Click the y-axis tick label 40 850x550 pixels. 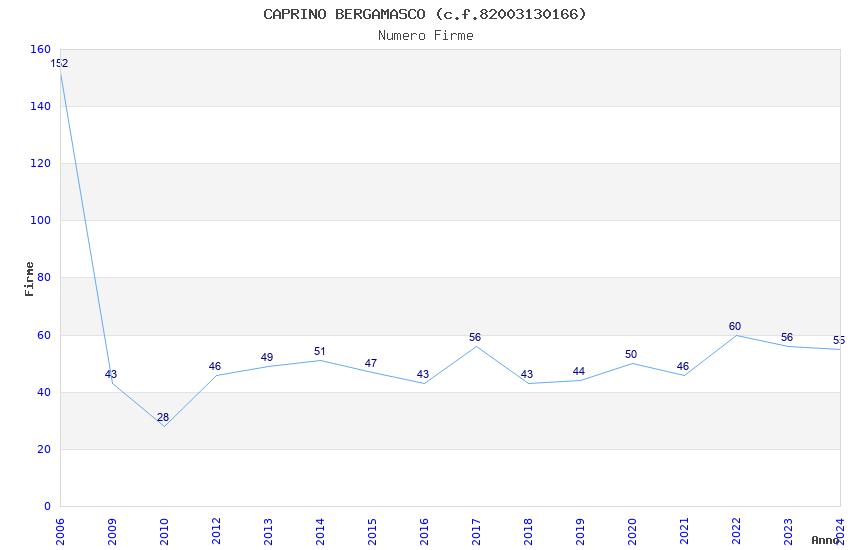[44, 392]
